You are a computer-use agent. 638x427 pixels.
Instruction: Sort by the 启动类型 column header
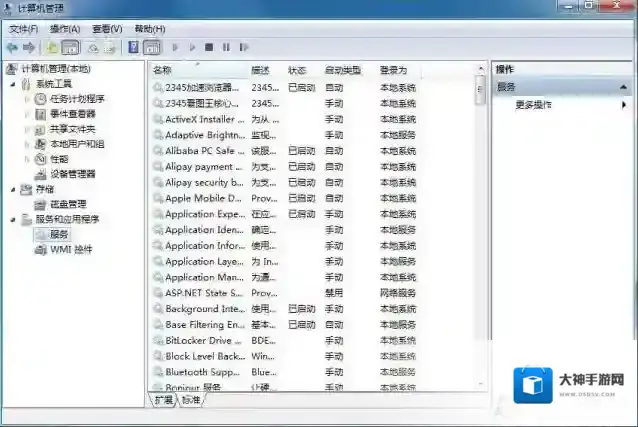coord(350,70)
